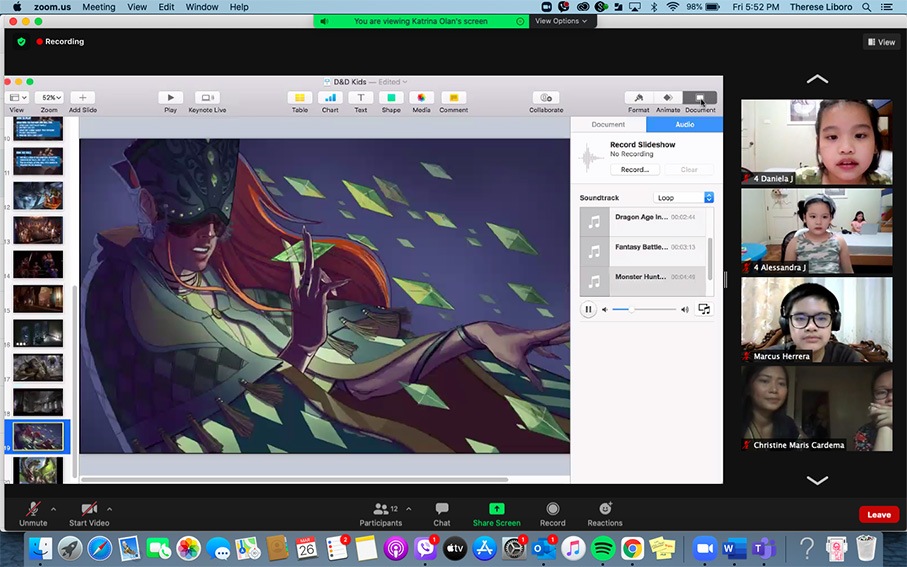Open Safari from the Dock
This screenshot has height=567, width=907.
pos(99,547)
